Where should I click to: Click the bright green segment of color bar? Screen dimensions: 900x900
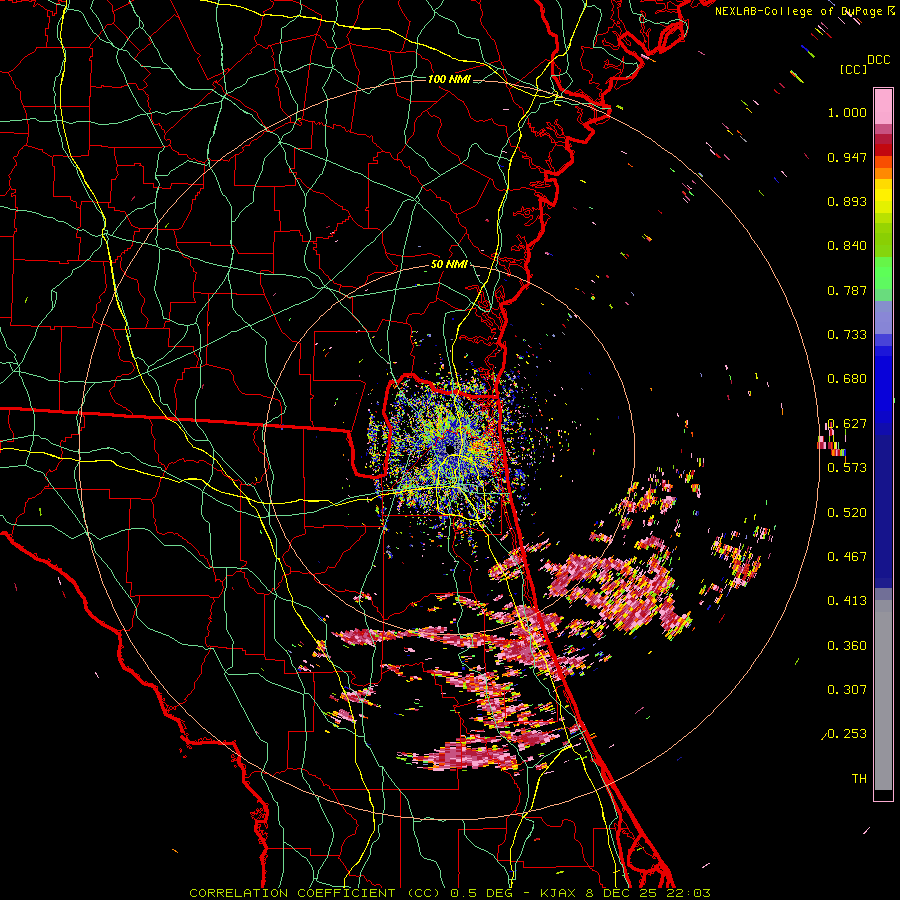(x=883, y=273)
